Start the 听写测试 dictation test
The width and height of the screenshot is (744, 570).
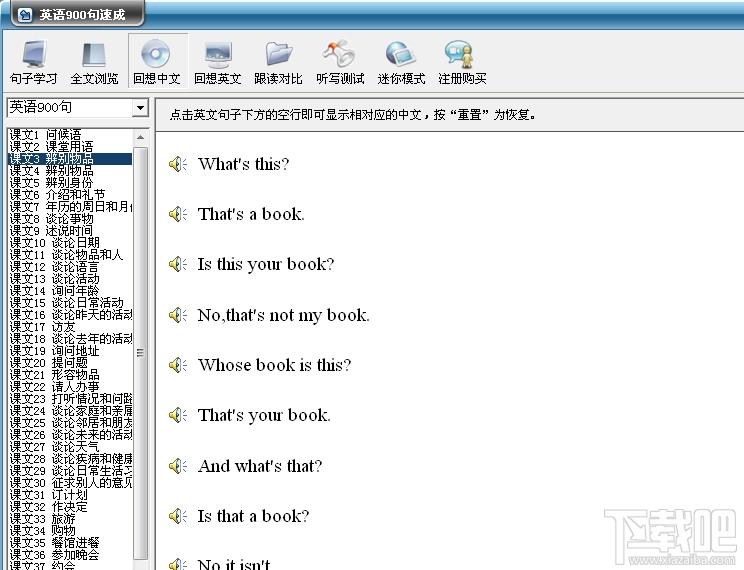[340, 62]
